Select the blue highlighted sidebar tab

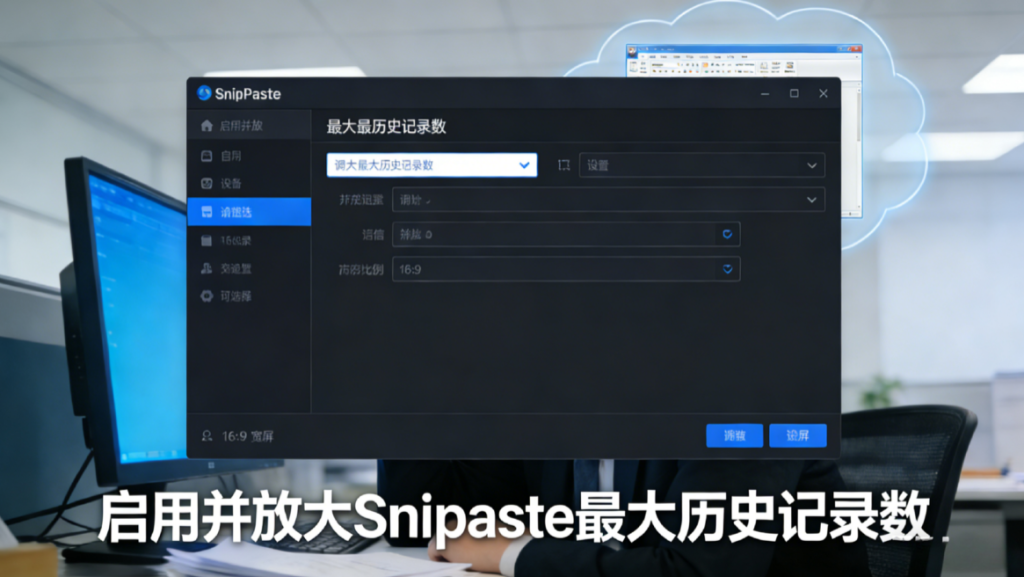(x=249, y=212)
